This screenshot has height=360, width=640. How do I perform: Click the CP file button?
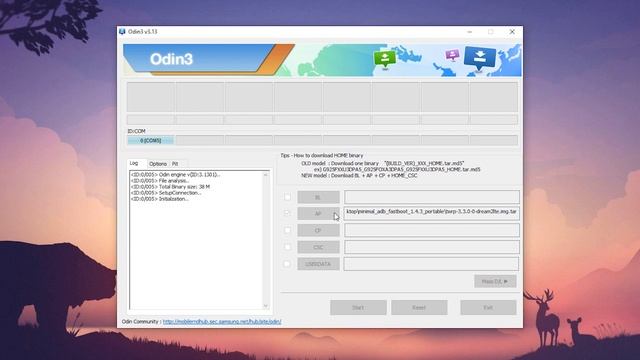point(318,230)
